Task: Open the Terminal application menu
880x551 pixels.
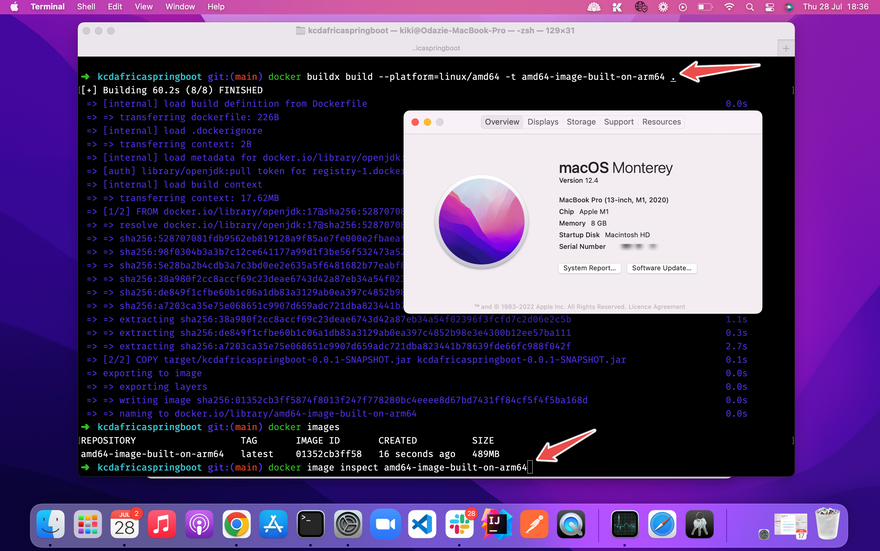Action: (47, 7)
